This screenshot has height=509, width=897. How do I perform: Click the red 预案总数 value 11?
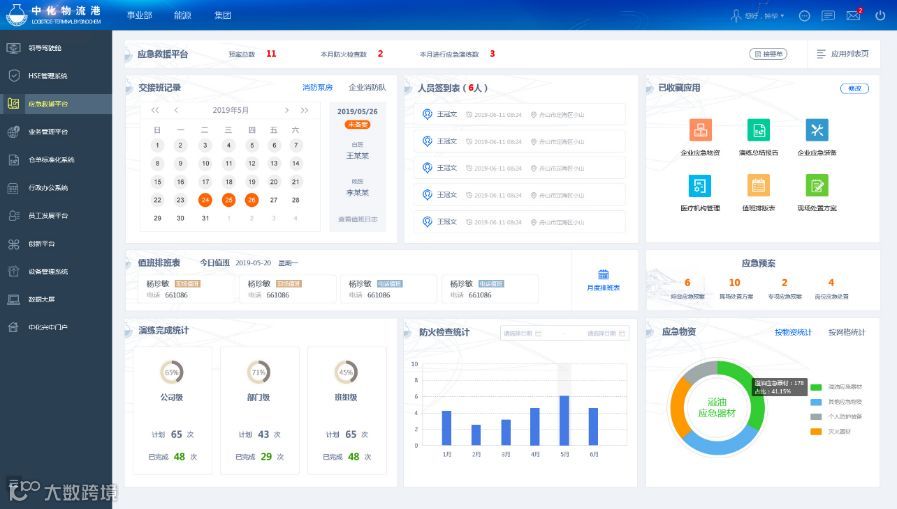click(271, 54)
